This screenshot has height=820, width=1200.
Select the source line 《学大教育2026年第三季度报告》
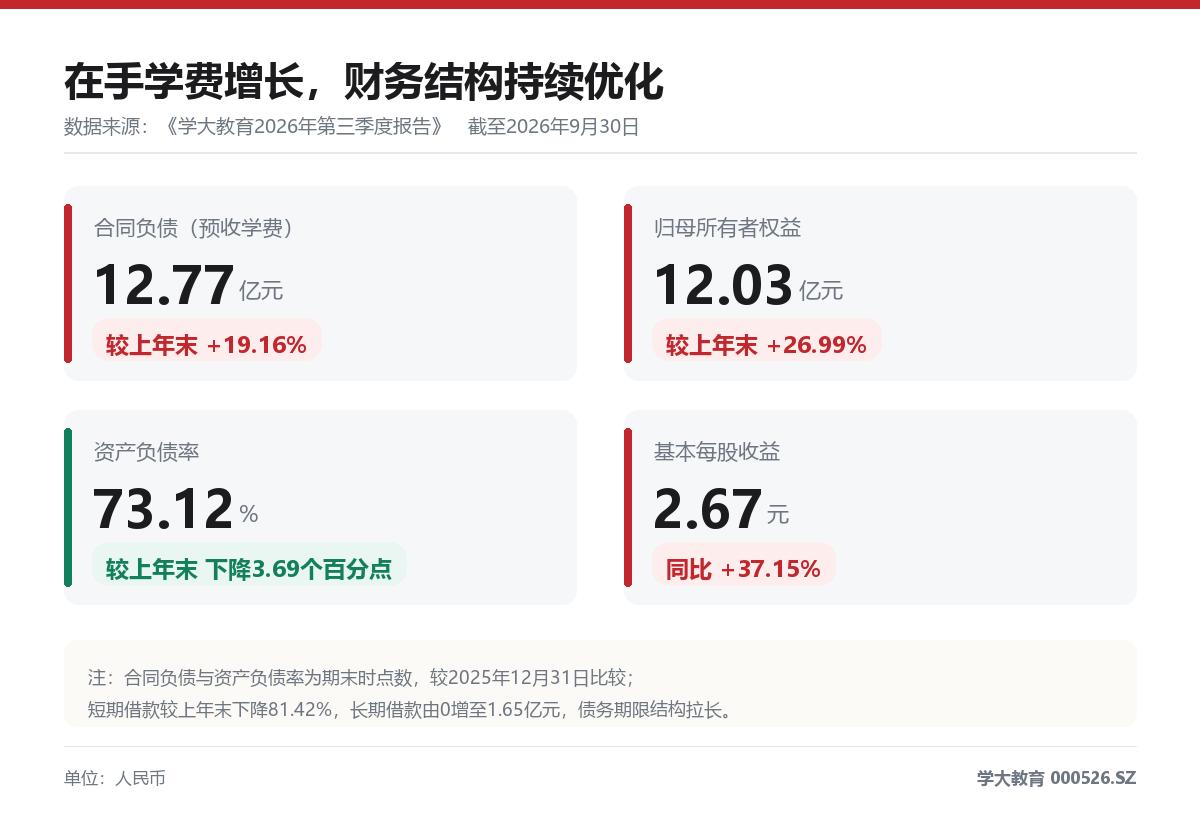(x=305, y=127)
